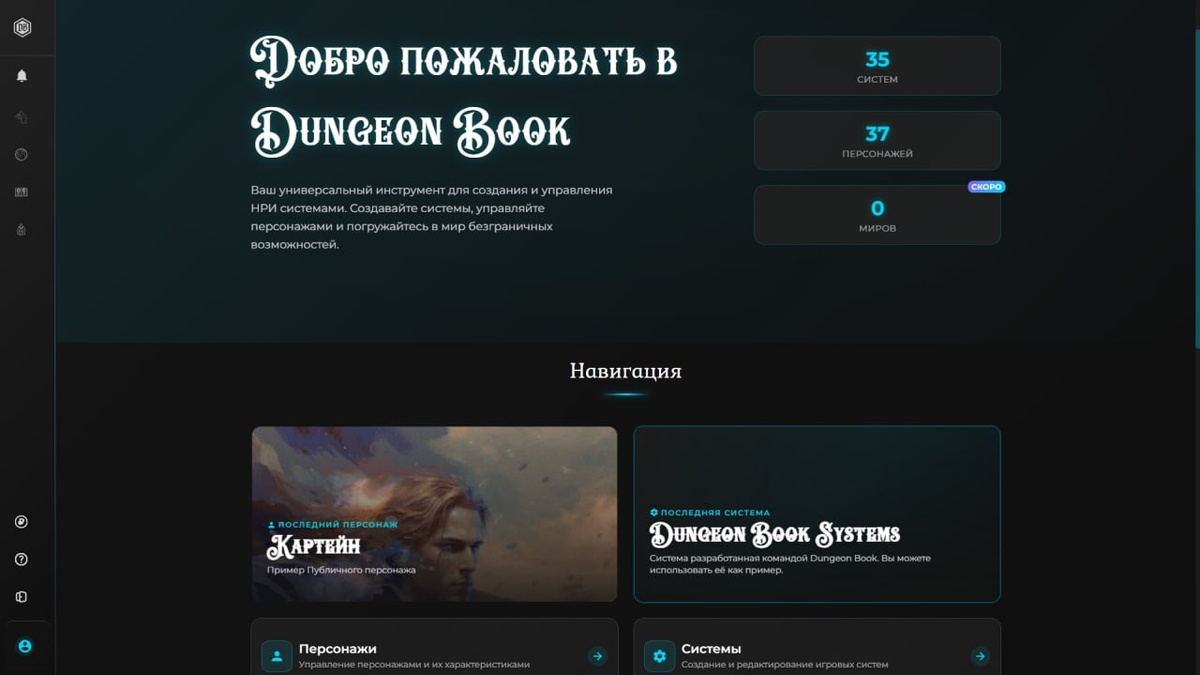Screen dimensions: 1200x675
Task: Click the СКОРО badge on the Миров card
Action: (x=986, y=187)
